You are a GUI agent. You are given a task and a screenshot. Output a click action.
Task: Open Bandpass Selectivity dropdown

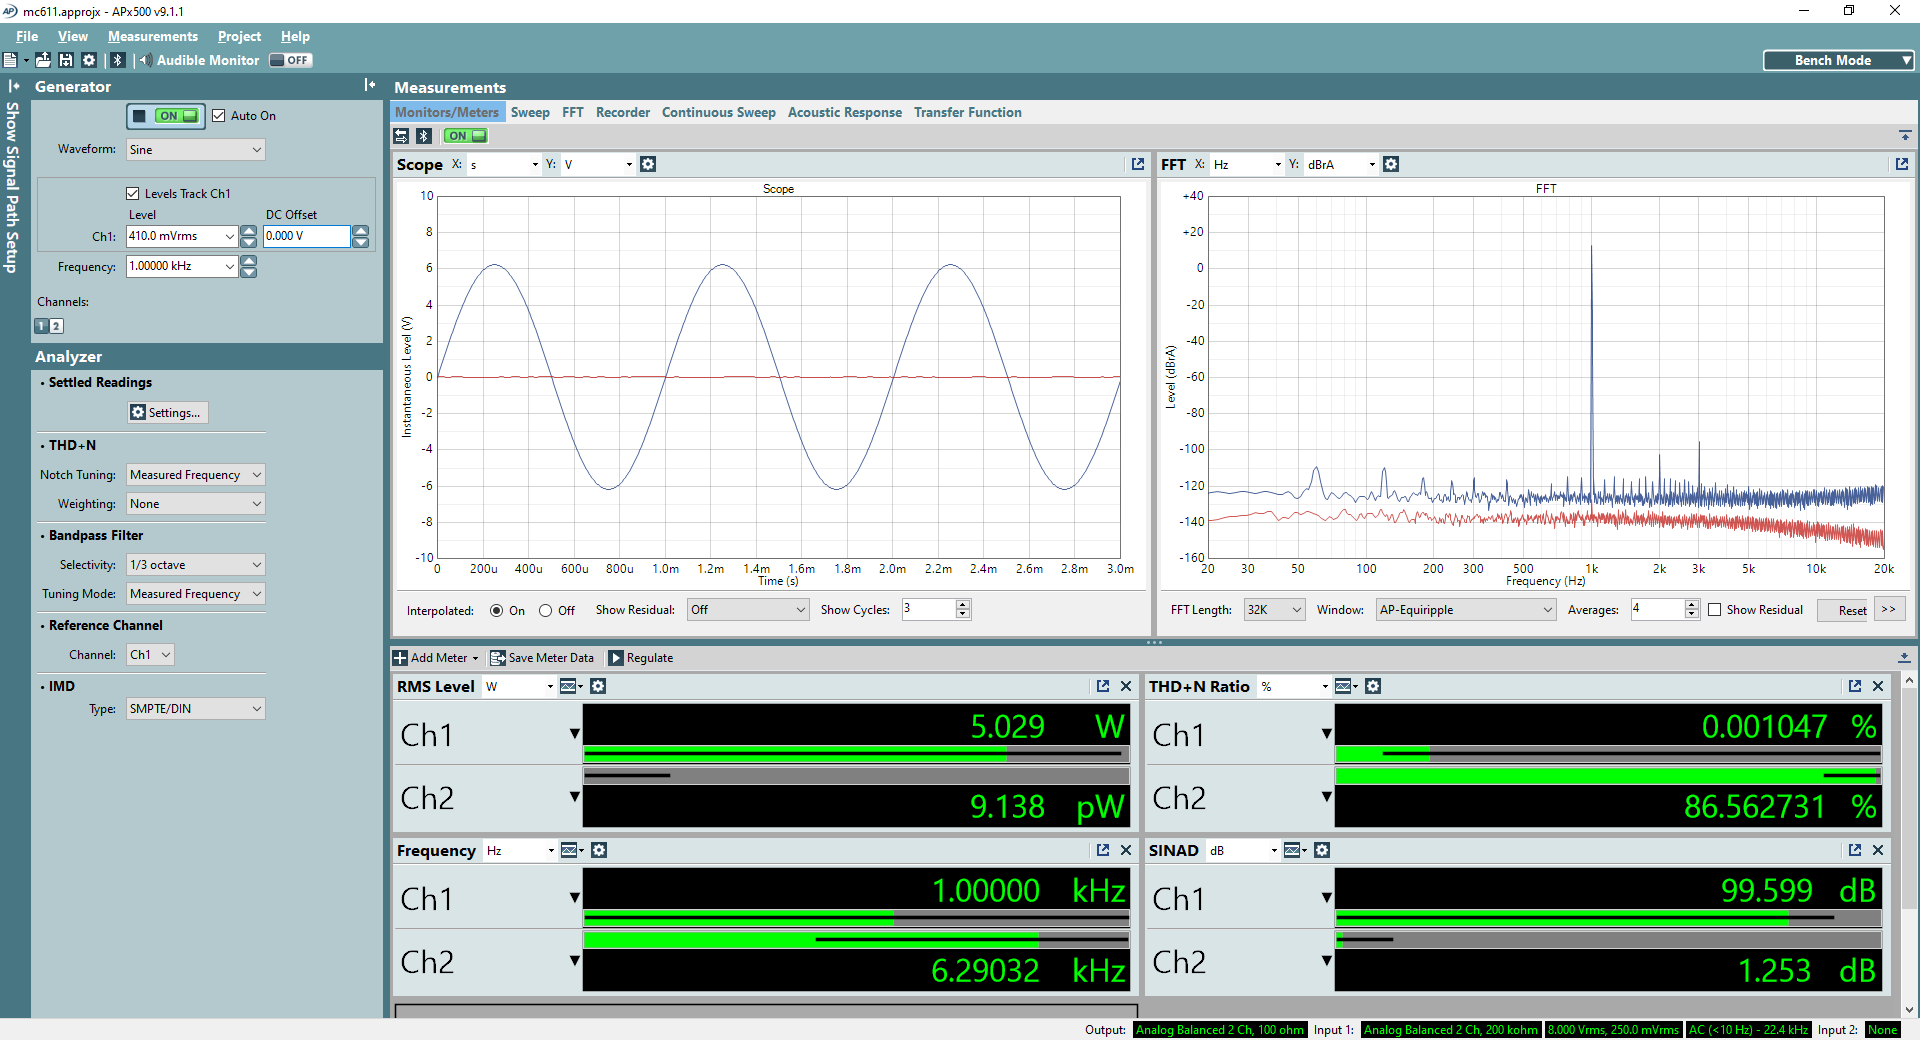pyautogui.click(x=196, y=565)
